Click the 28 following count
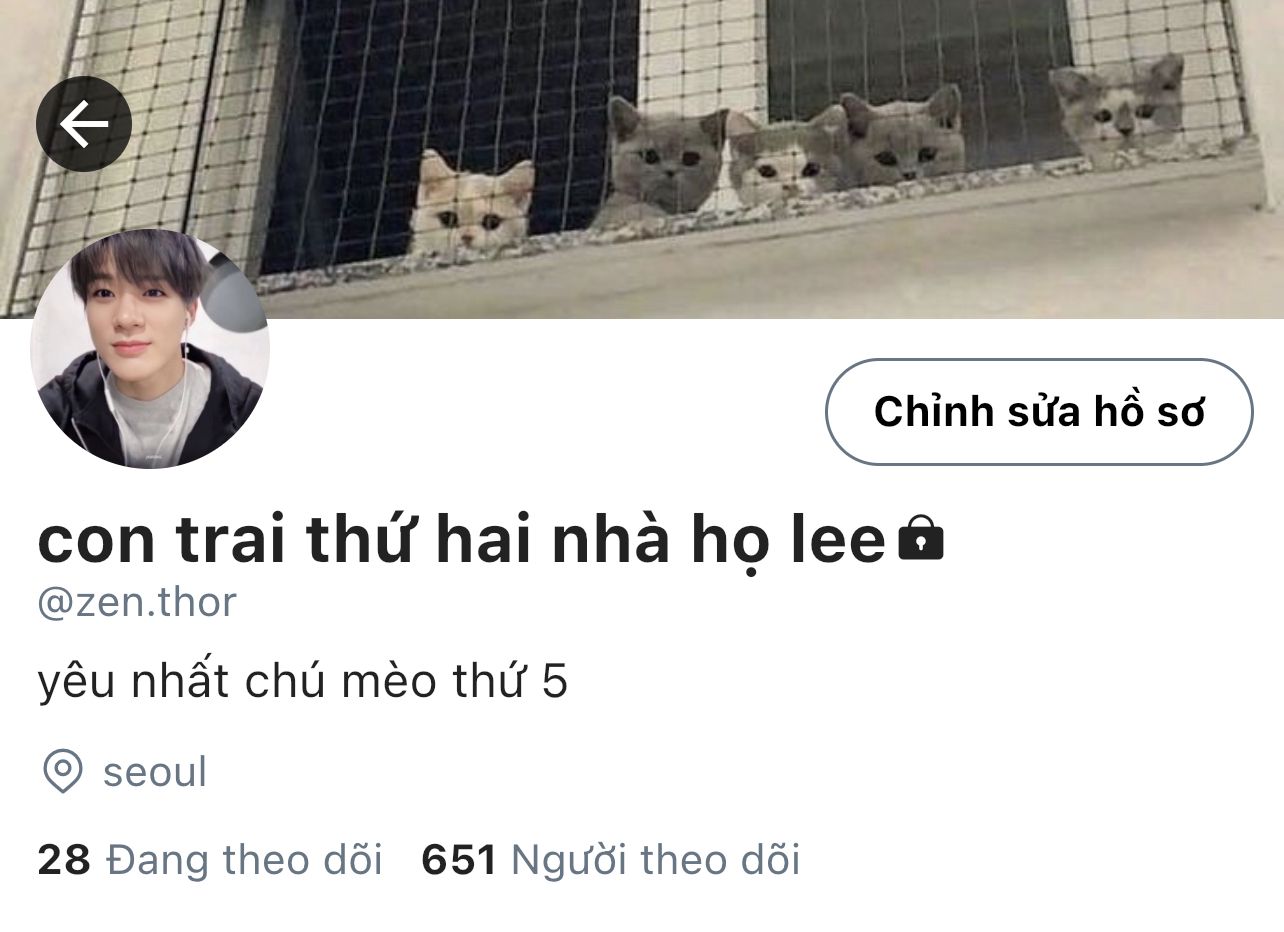The width and height of the screenshot is (1284, 932). click(x=64, y=859)
